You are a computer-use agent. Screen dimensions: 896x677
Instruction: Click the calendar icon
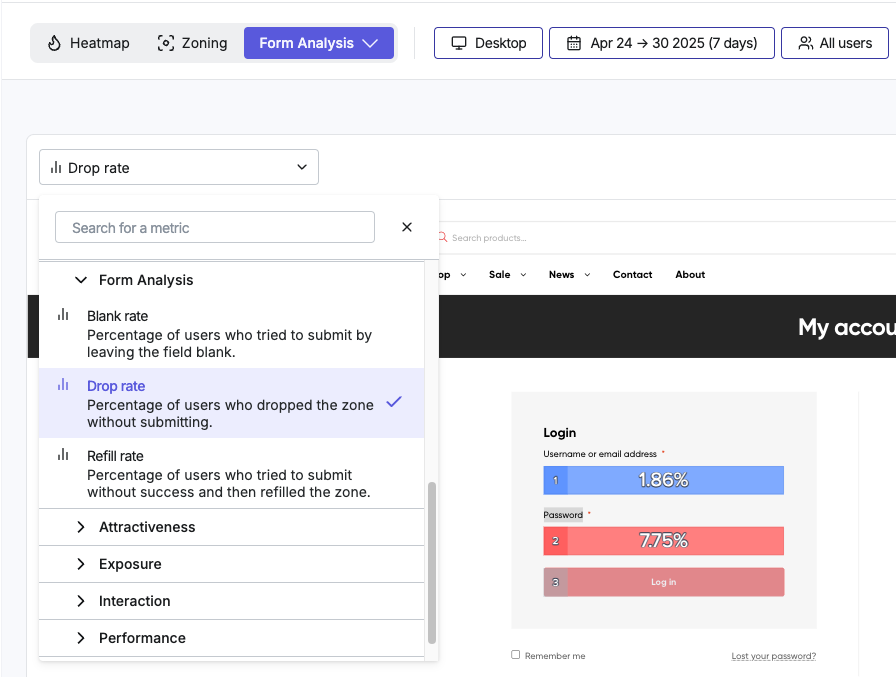click(x=574, y=43)
